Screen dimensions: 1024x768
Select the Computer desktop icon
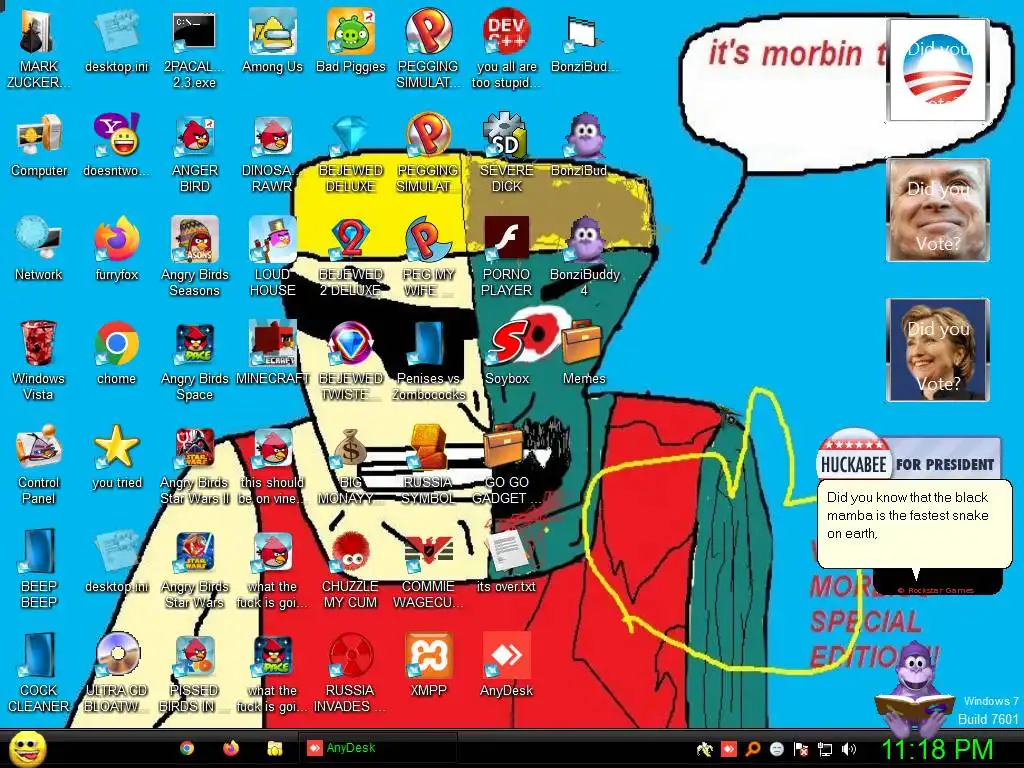click(x=39, y=136)
